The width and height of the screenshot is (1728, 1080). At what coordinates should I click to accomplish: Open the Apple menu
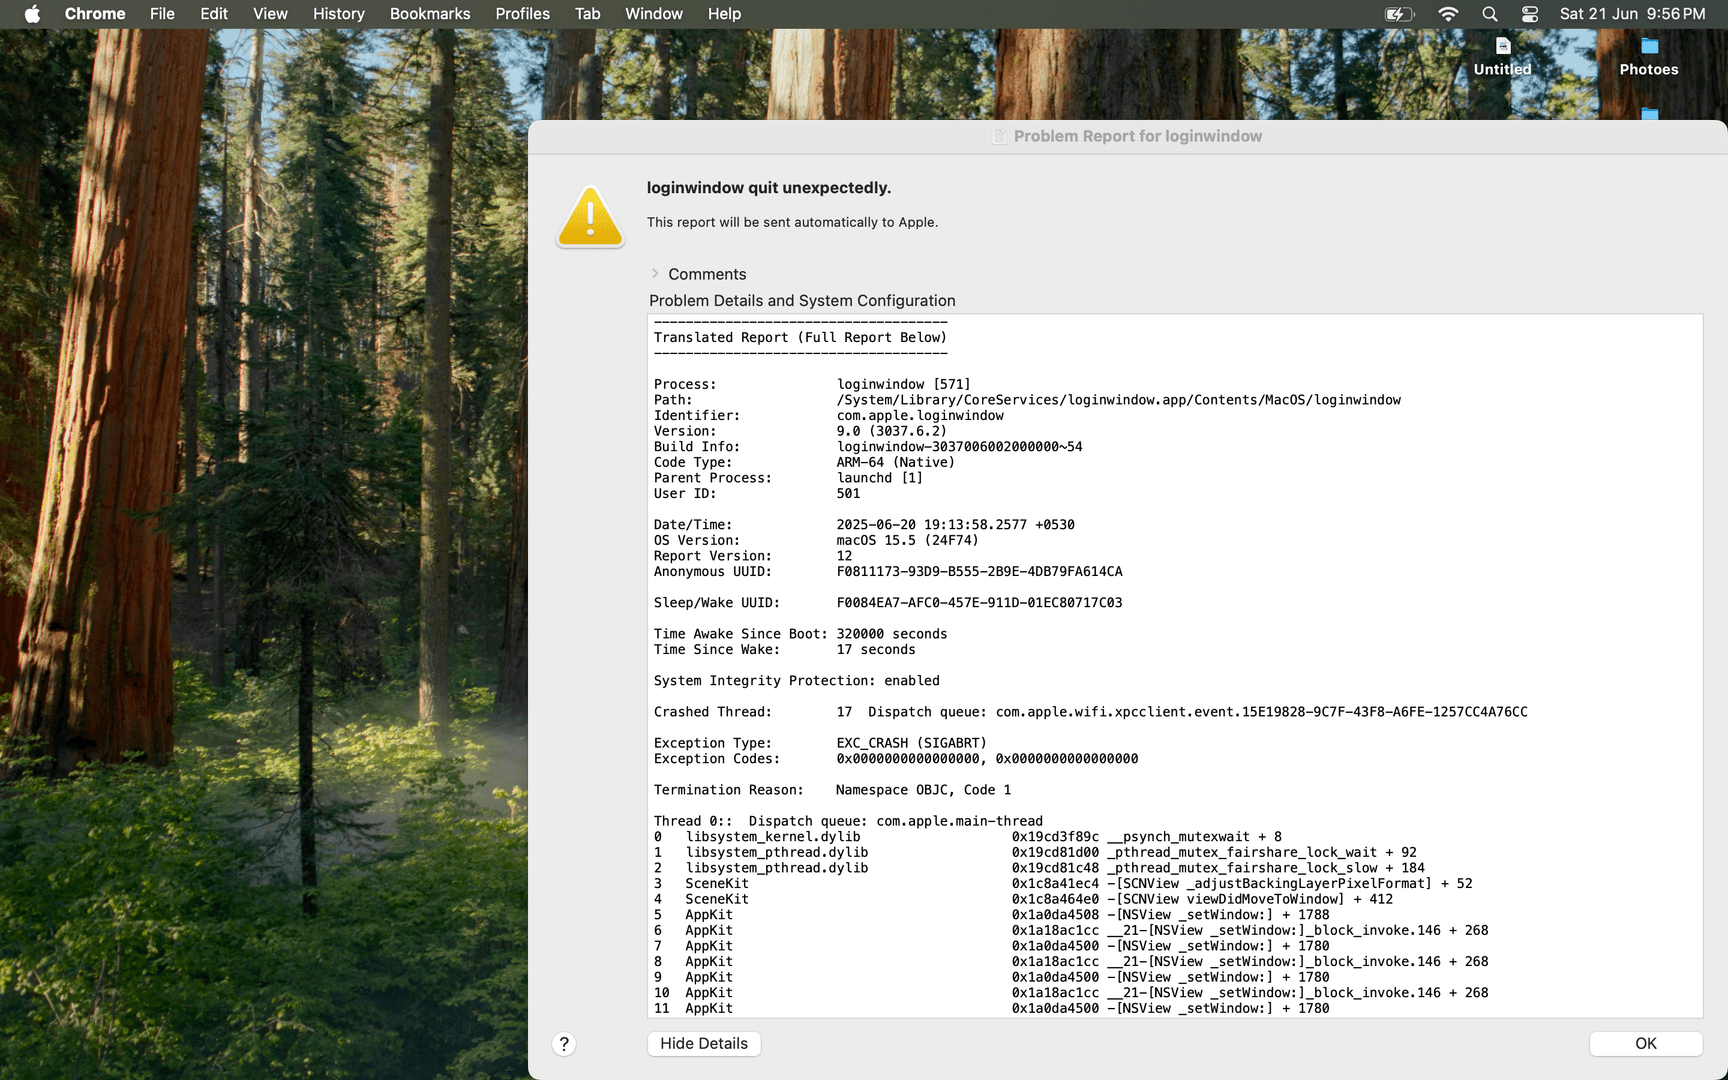tap(32, 14)
